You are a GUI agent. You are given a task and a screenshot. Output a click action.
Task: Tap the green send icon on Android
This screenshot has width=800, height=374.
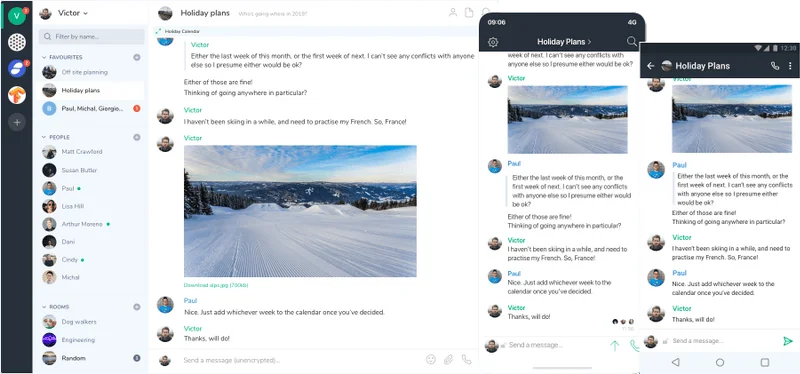pos(788,341)
